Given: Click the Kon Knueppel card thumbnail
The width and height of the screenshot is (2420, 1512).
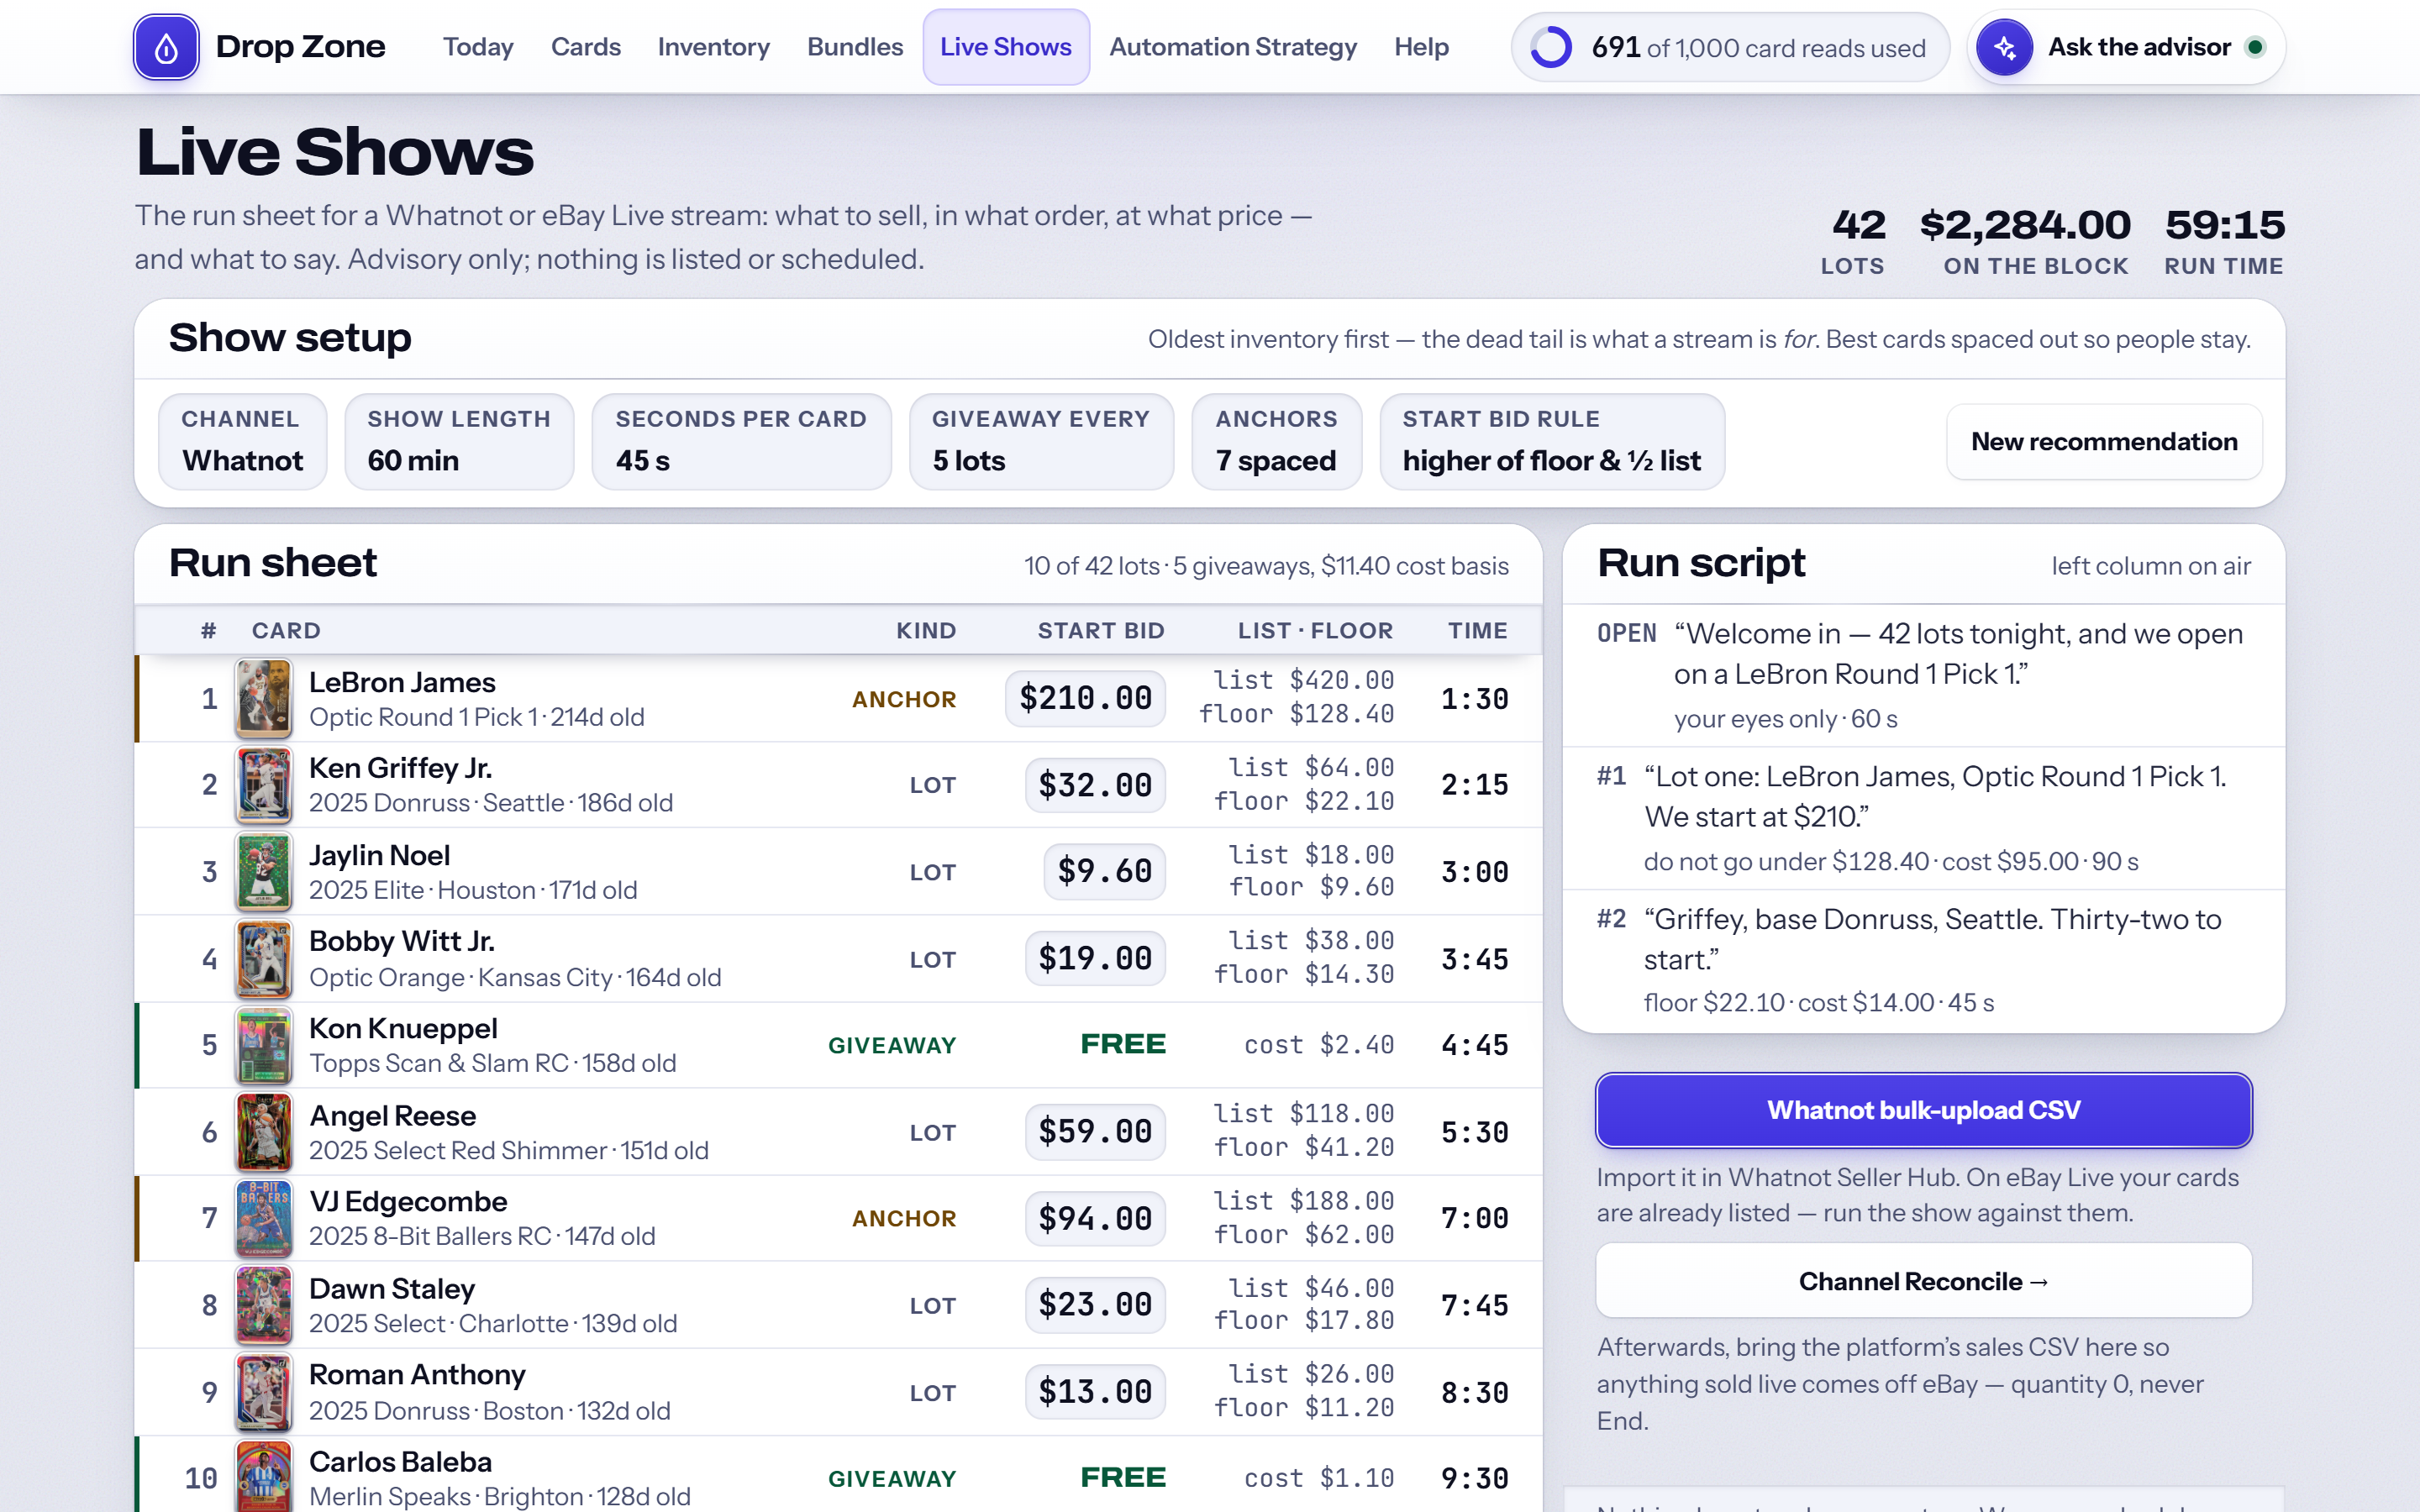Looking at the screenshot, I should [x=264, y=1045].
